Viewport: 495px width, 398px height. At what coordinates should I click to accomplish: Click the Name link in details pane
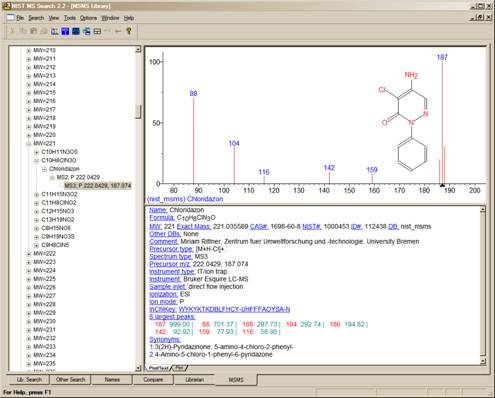[x=158, y=210]
